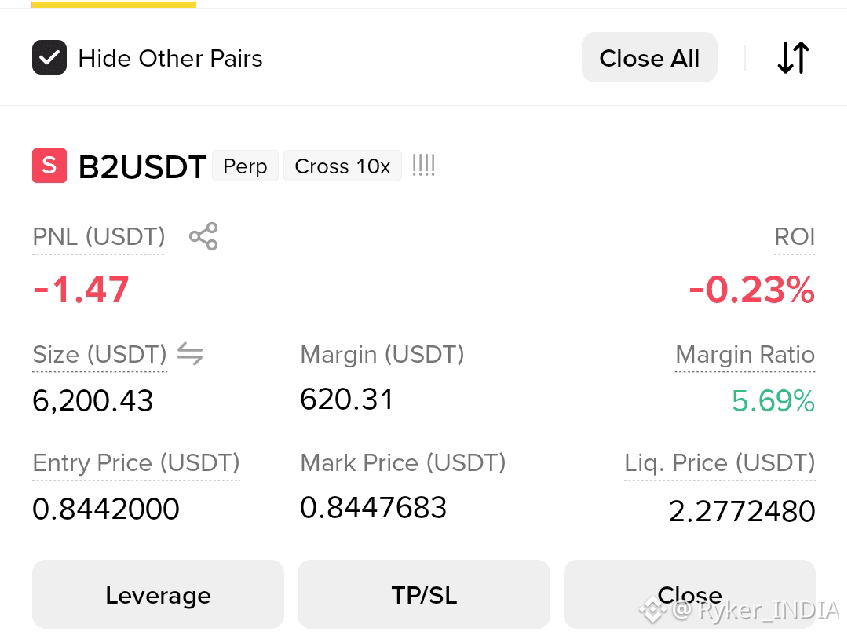Click the Close position button

[690, 595]
